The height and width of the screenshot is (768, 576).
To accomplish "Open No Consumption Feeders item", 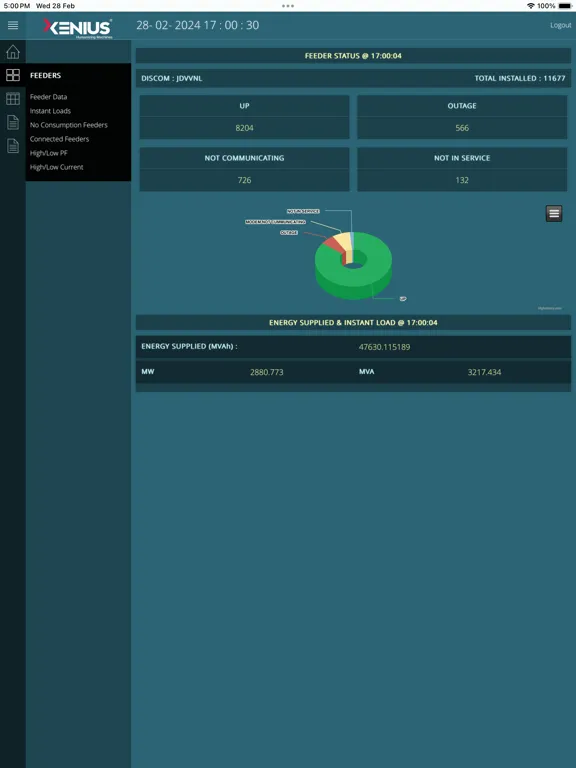I will point(69,125).
